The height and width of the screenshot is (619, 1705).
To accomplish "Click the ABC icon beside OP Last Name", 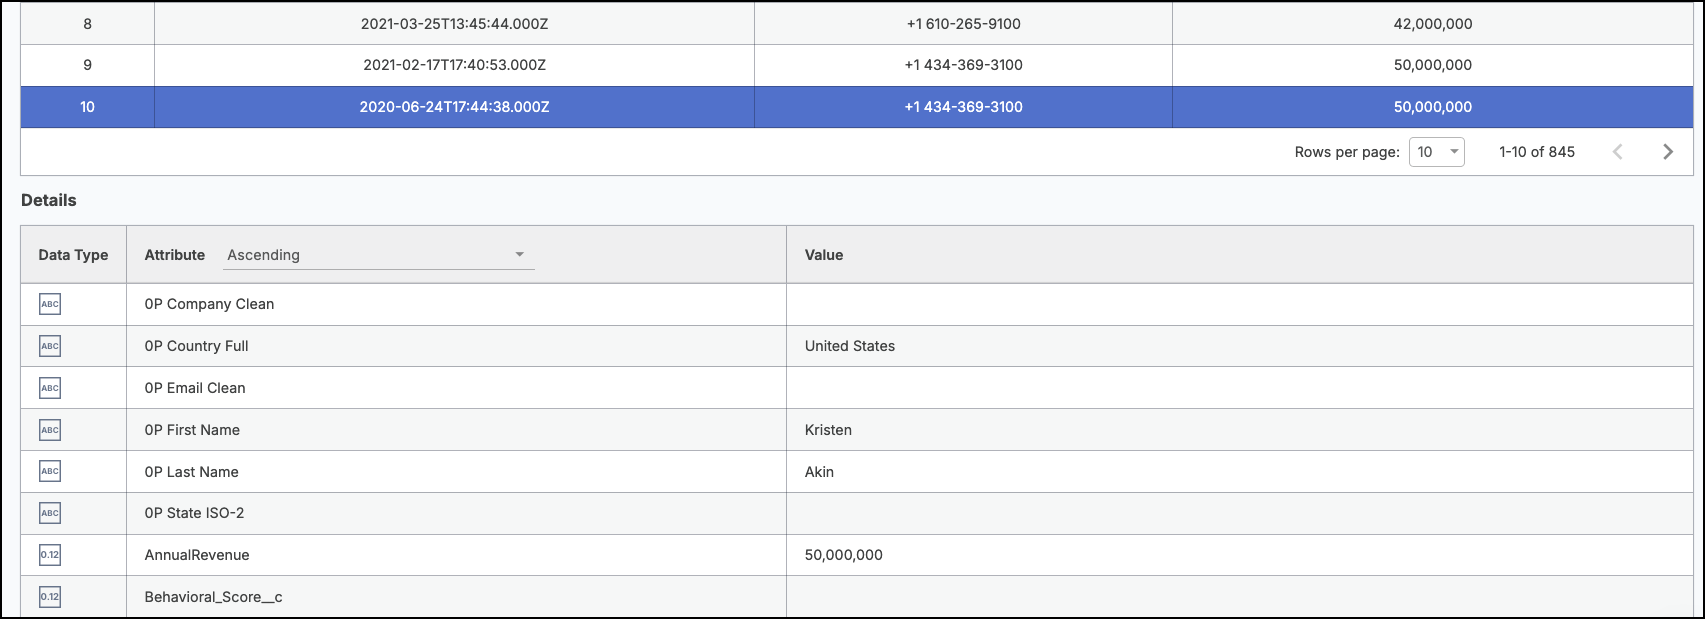I will pyautogui.click(x=50, y=471).
